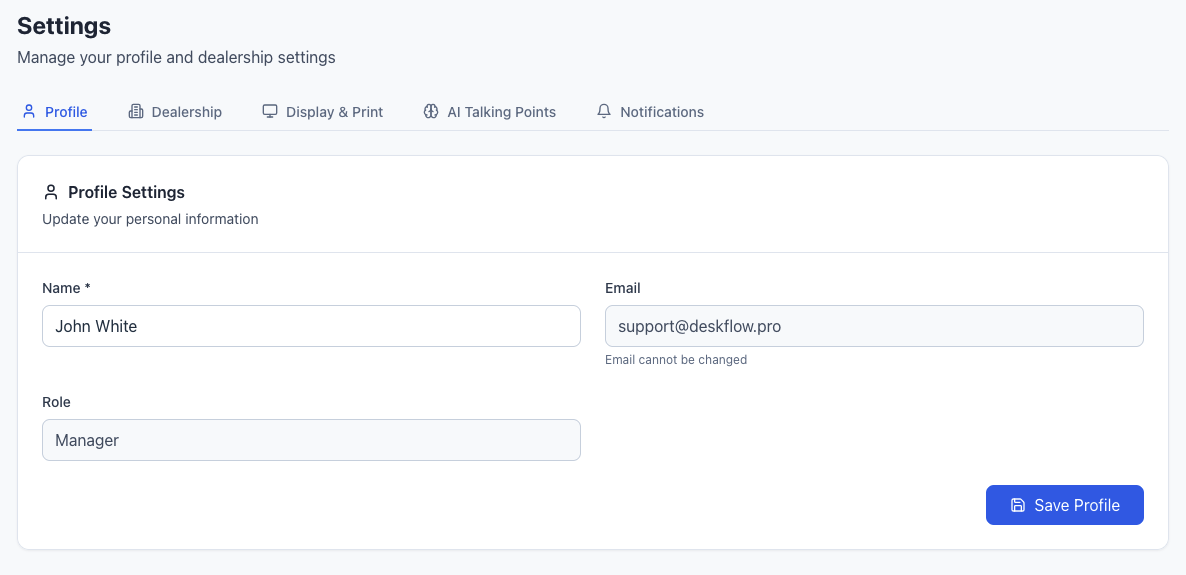Switch to the Dealership tab
The width and height of the screenshot is (1186, 575).
coord(175,112)
